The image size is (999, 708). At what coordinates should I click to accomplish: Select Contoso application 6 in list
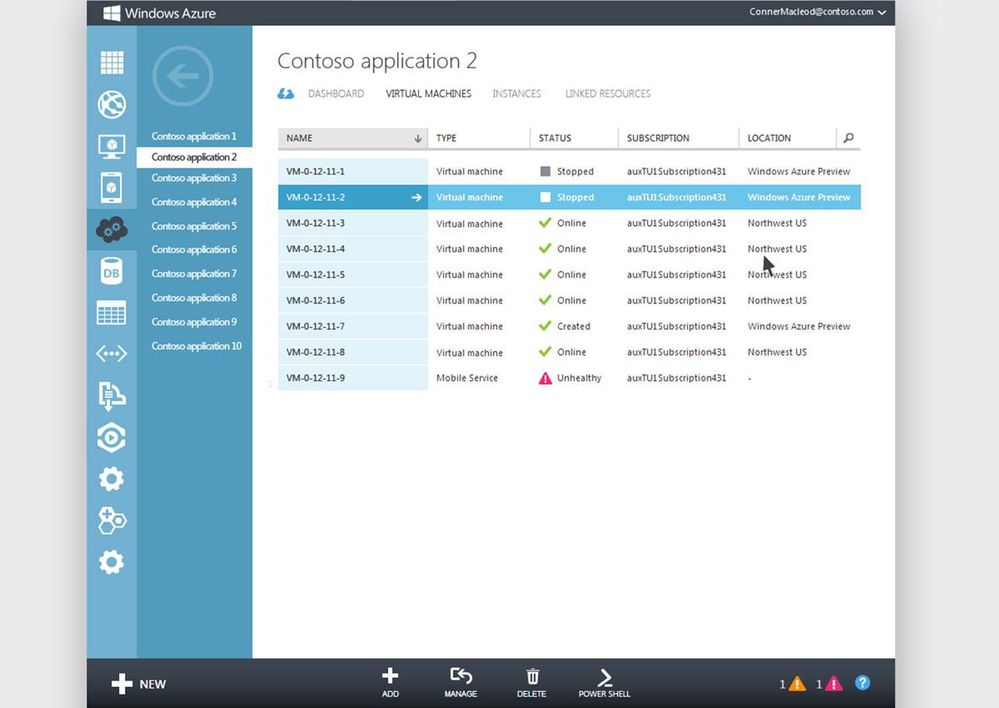click(194, 250)
